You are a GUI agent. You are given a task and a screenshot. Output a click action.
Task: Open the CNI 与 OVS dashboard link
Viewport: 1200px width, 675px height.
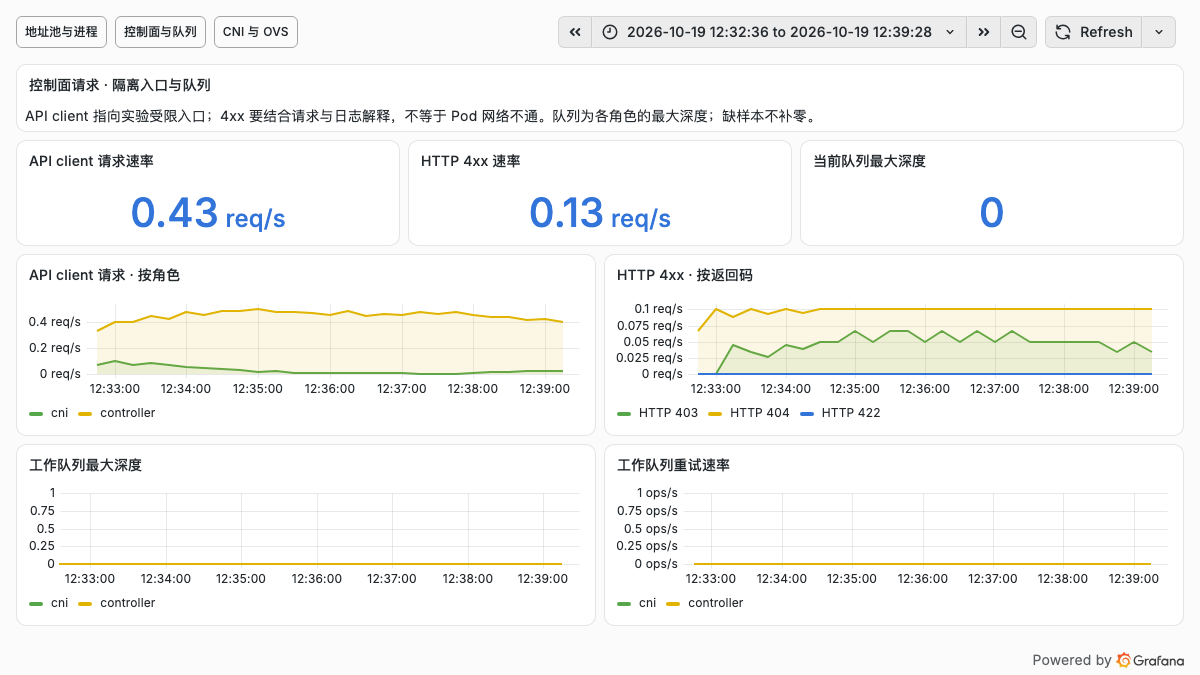pyautogui.click(x=256, y=32)
